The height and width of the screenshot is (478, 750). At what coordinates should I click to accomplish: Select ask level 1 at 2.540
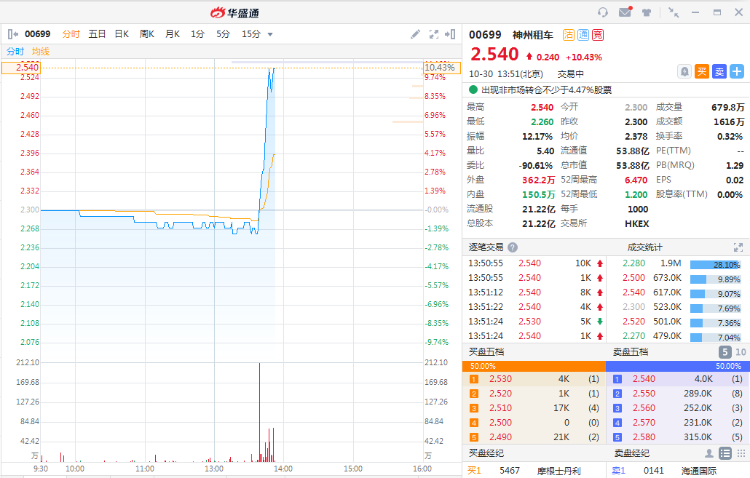[678, 379]
